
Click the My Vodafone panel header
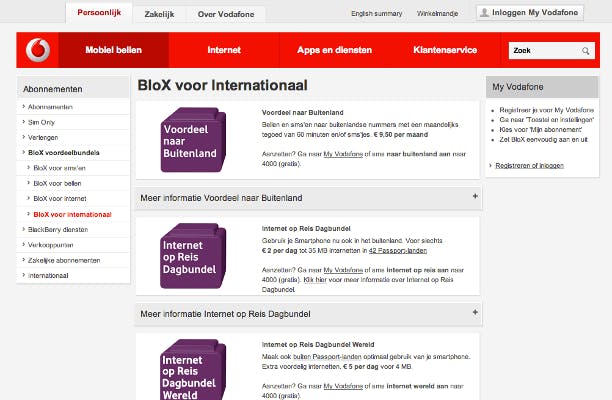[542, 87]
